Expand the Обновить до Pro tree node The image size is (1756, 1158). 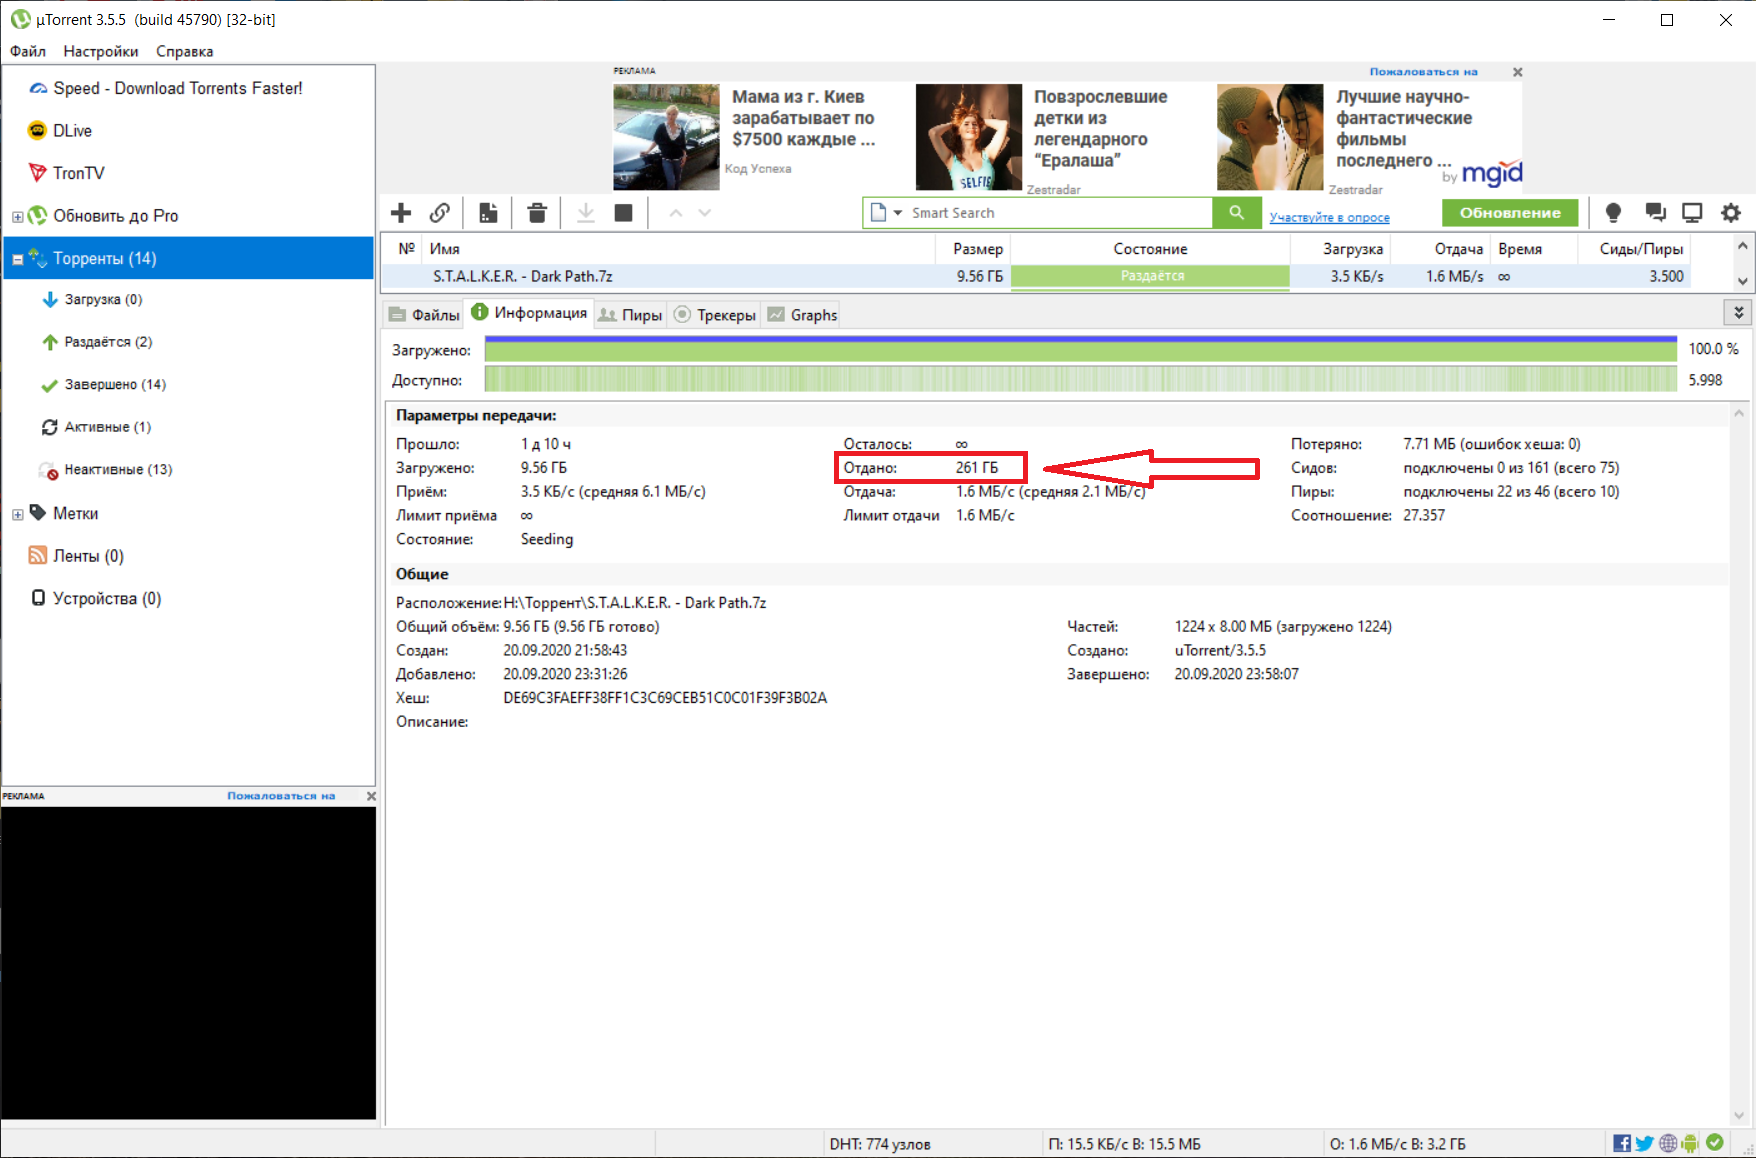tap(17, 217)
